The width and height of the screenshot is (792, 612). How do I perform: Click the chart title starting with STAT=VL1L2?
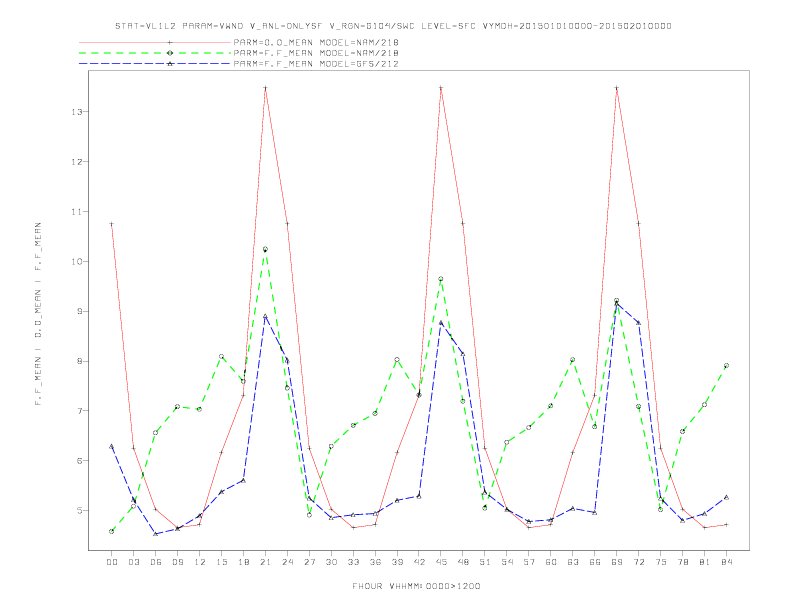393,26
